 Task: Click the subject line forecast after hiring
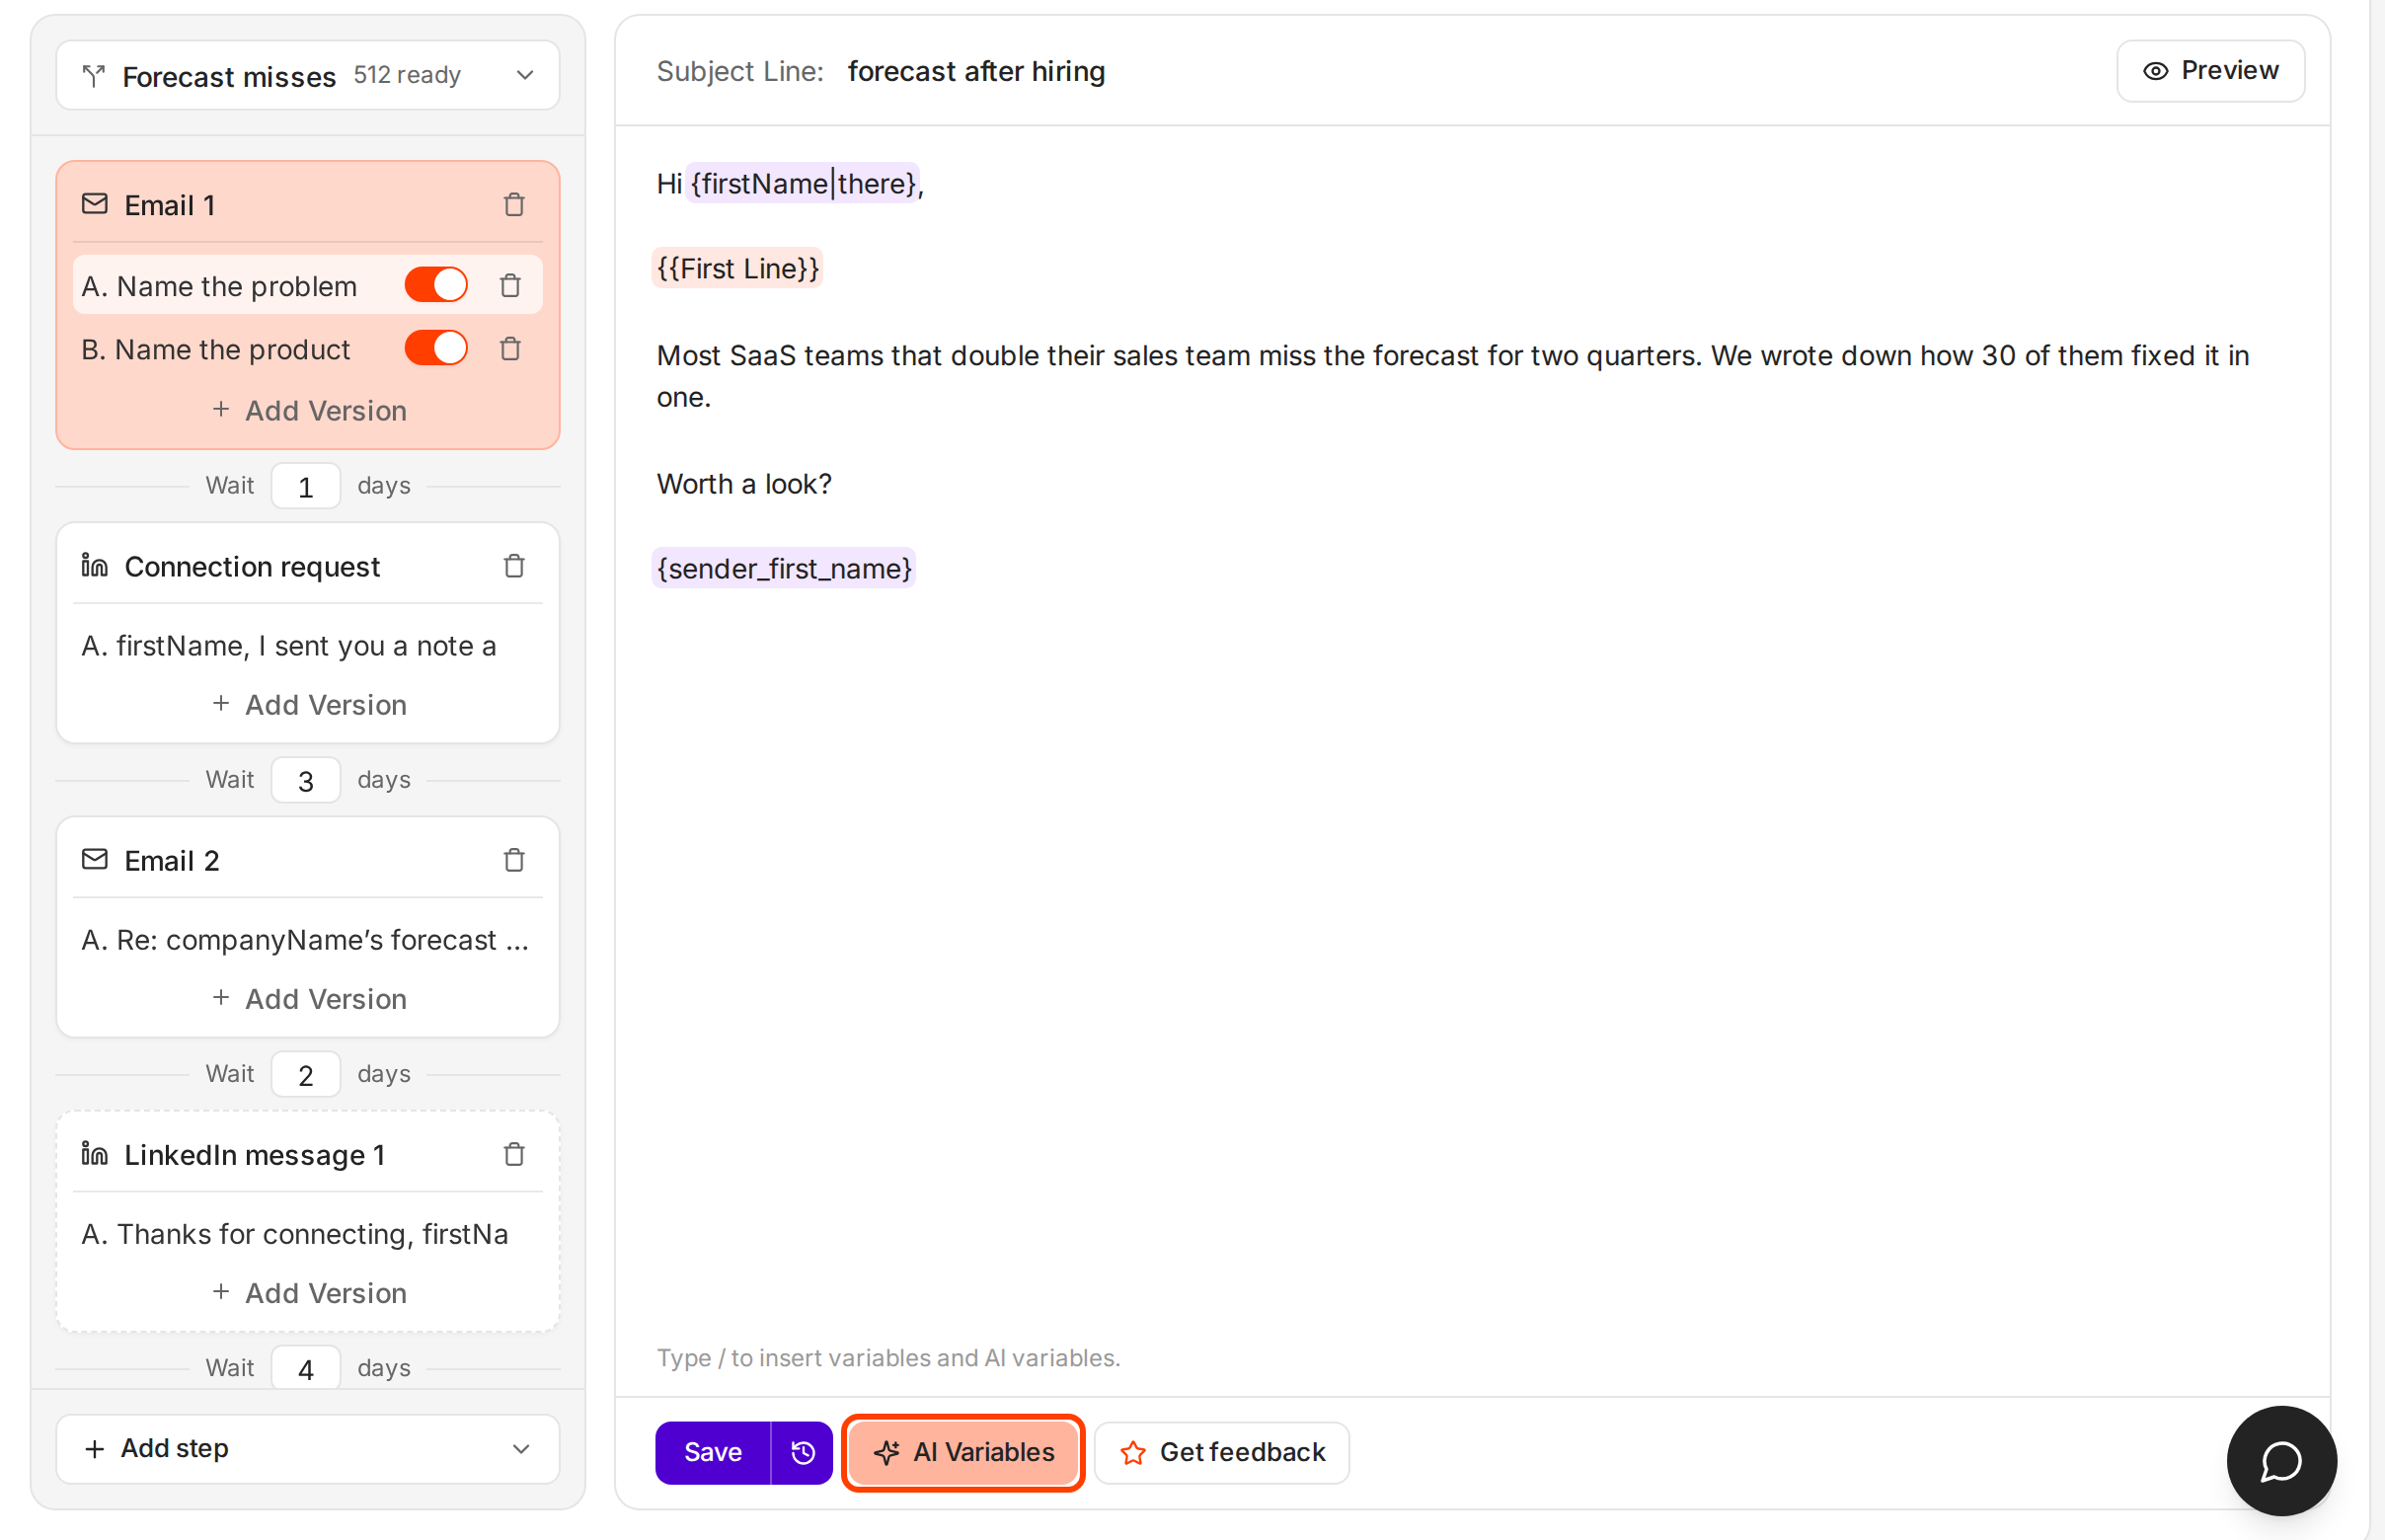coord(976,71)
